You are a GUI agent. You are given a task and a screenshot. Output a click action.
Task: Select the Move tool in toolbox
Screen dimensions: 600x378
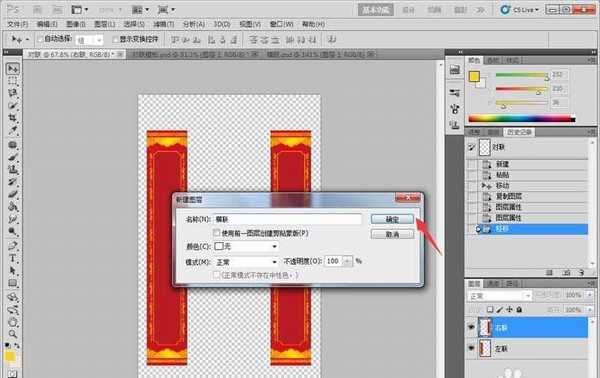(x=13, y=69)
